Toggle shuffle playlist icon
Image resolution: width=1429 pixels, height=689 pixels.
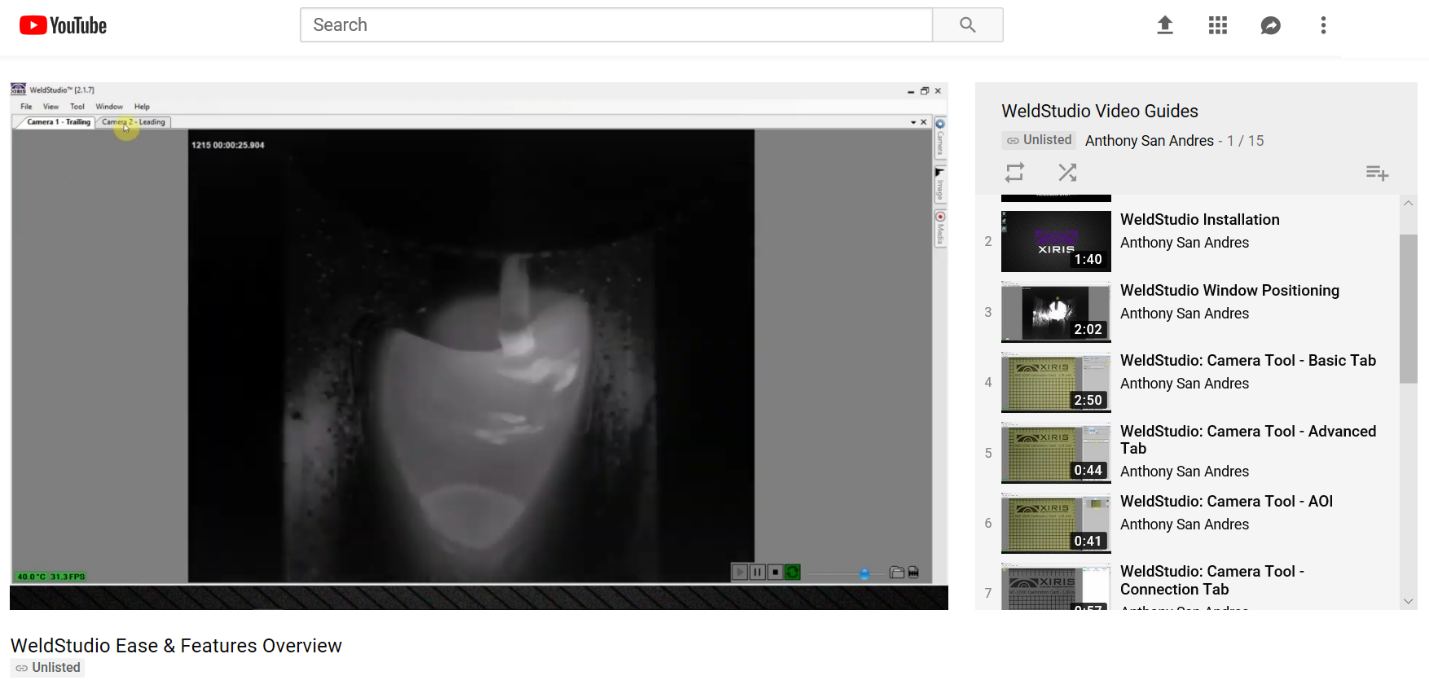1067,172
